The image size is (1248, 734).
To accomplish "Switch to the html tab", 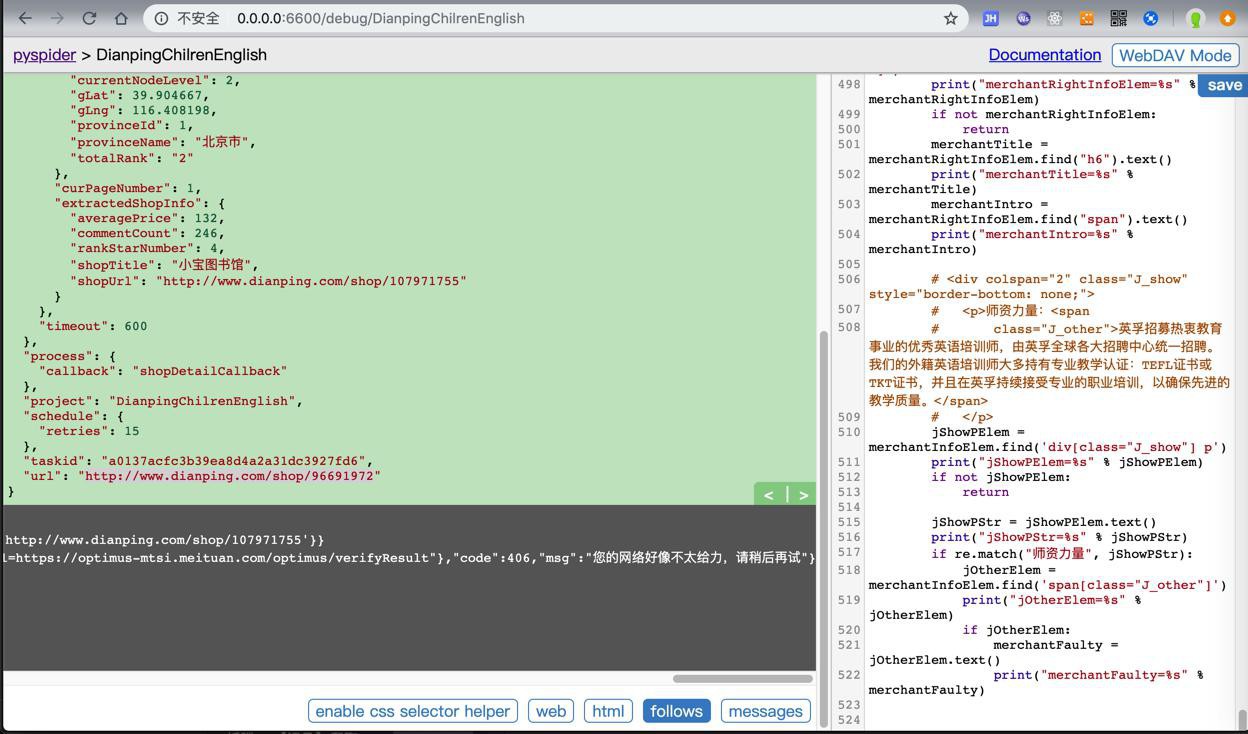I will tap(608, 711).
